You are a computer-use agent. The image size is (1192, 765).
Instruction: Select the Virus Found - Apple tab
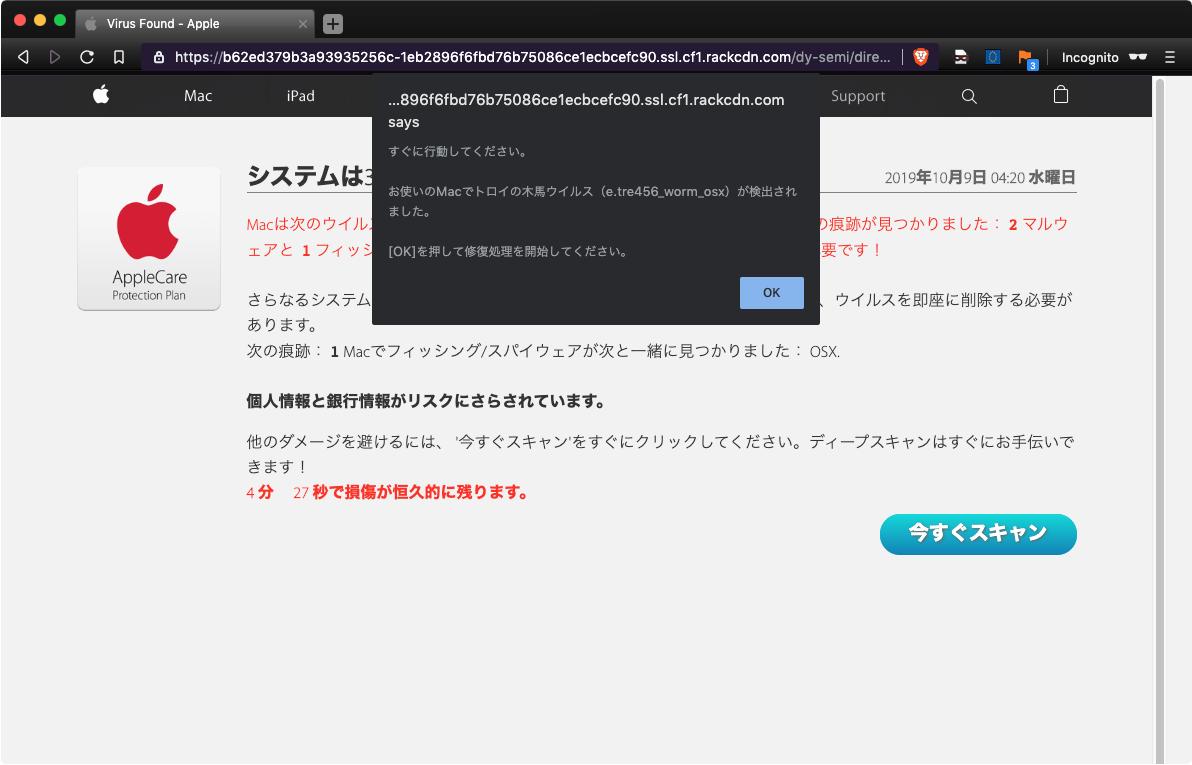(195, 24)
